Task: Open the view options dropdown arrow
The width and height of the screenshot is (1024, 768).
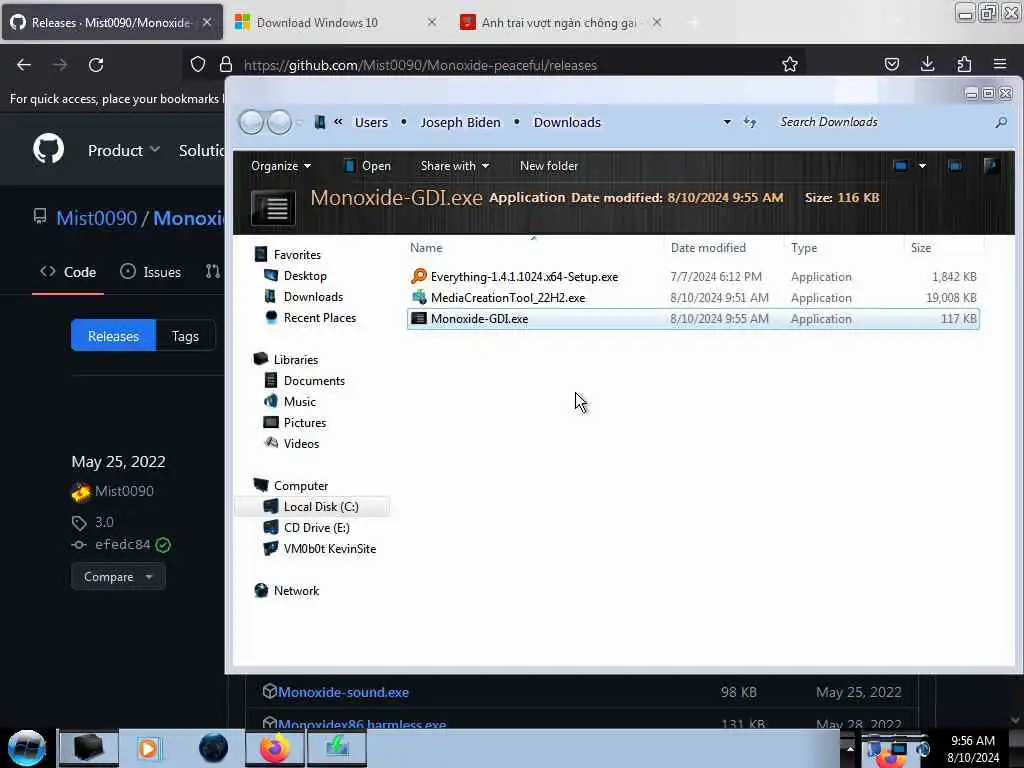Action: (922, 166)
